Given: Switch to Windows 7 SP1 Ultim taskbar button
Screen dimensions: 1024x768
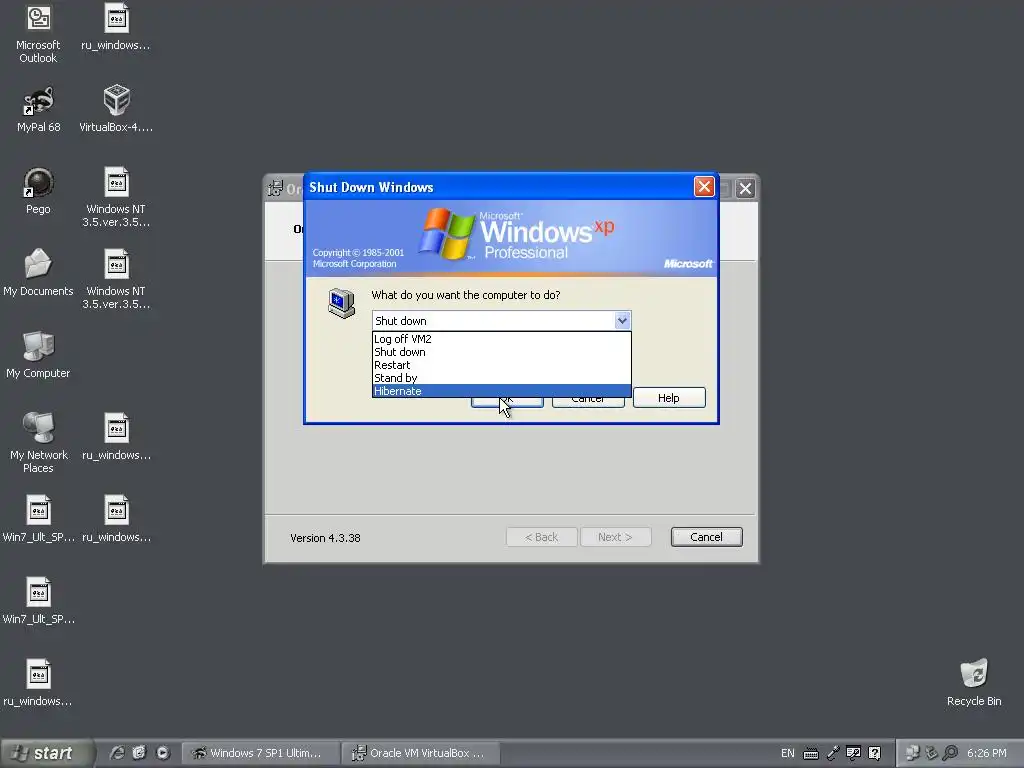Looking at the screenshot, I should click(260, 753).
